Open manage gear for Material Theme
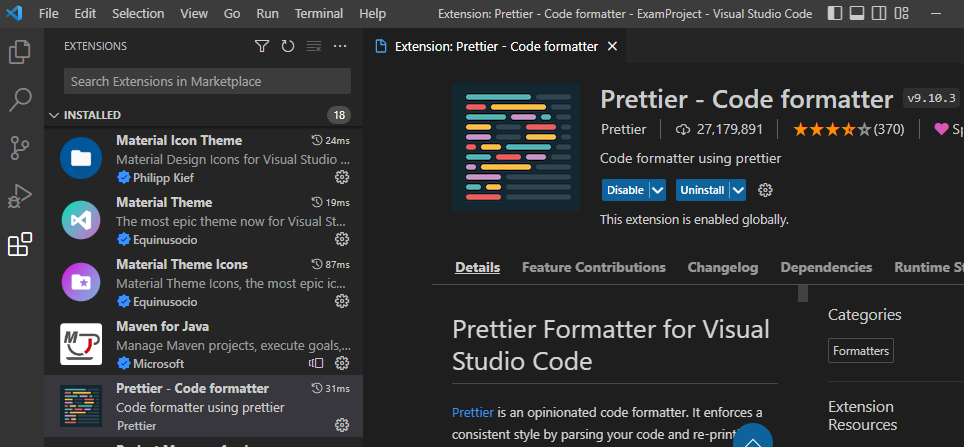 pyautogui.click(x=342, y=239)
